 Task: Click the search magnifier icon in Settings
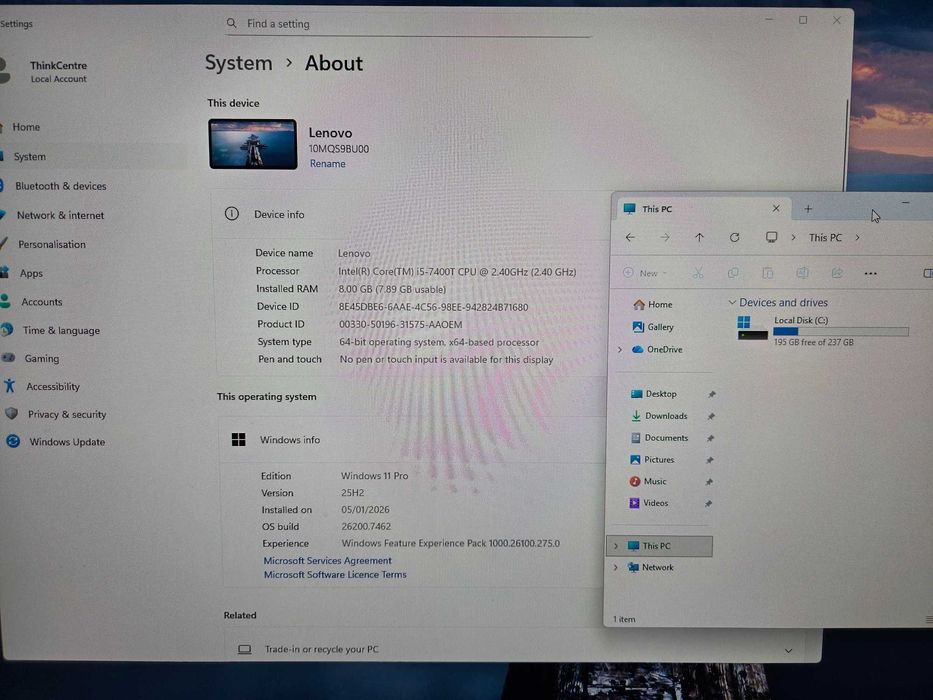(x=231, y=24)
